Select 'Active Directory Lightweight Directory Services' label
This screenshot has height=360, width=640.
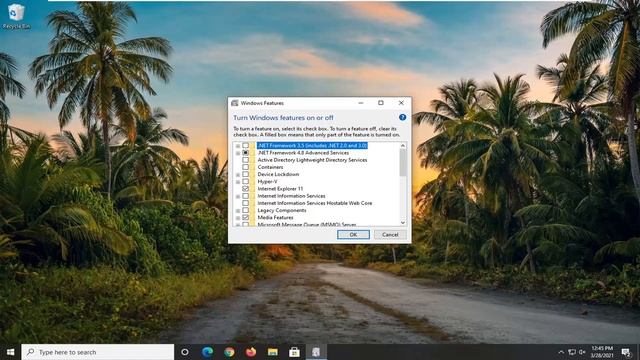click(312, 160)
